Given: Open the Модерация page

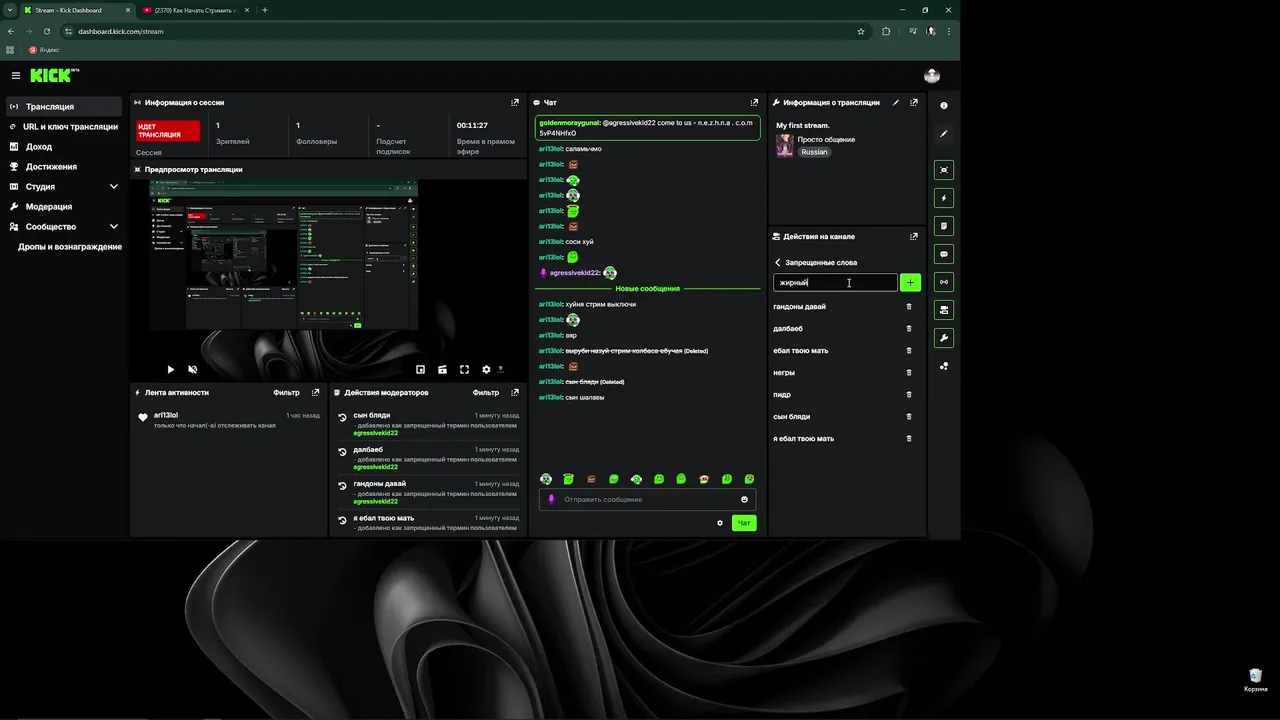Looking at the screenshot, I should point(65,207).
